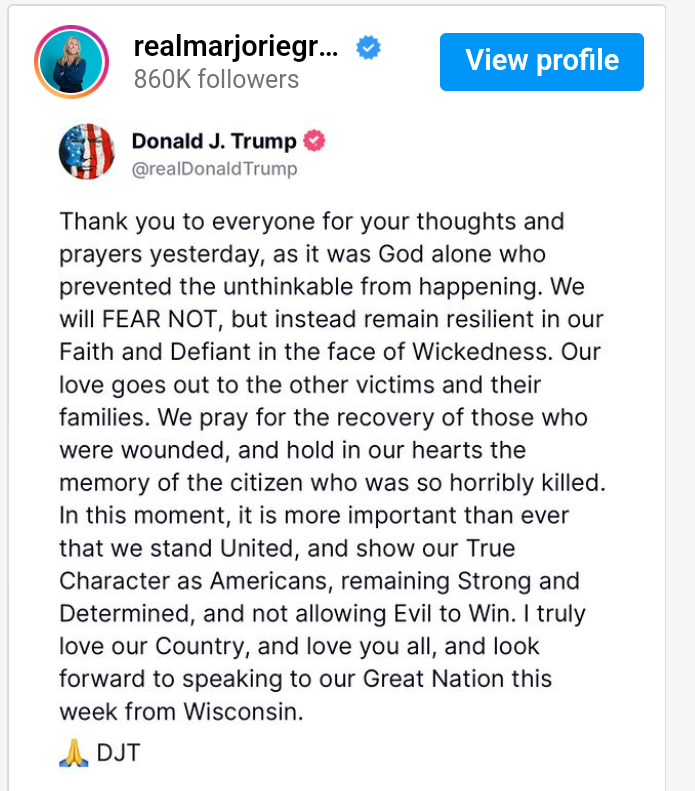
Task: Click 'stand United' phrase in the post
Action: coord(222,548)
